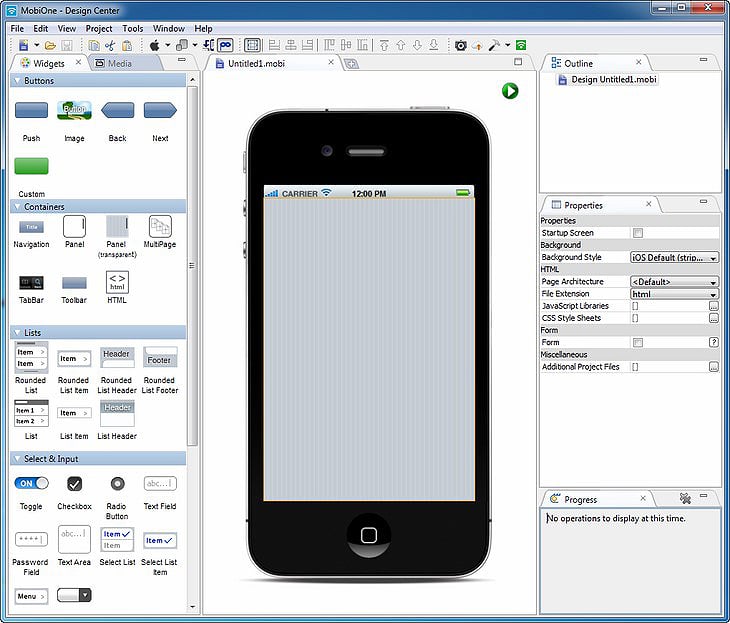Viewport: 730px width, 623px height.
Task: Click the camera screenshot icon
Action: pyautogui.click(x=460, y=45)
